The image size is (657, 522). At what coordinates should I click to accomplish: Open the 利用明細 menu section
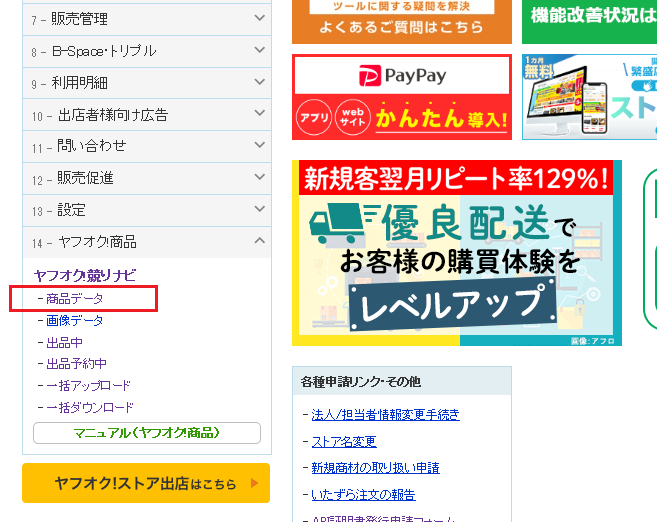click(147, 83)
